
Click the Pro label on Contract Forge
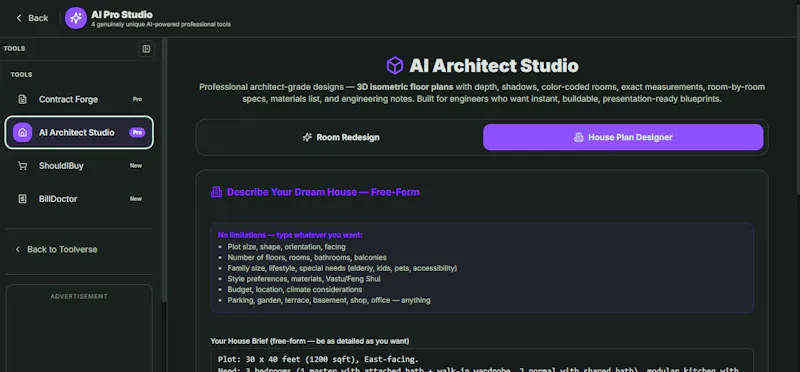click(137, 100)
